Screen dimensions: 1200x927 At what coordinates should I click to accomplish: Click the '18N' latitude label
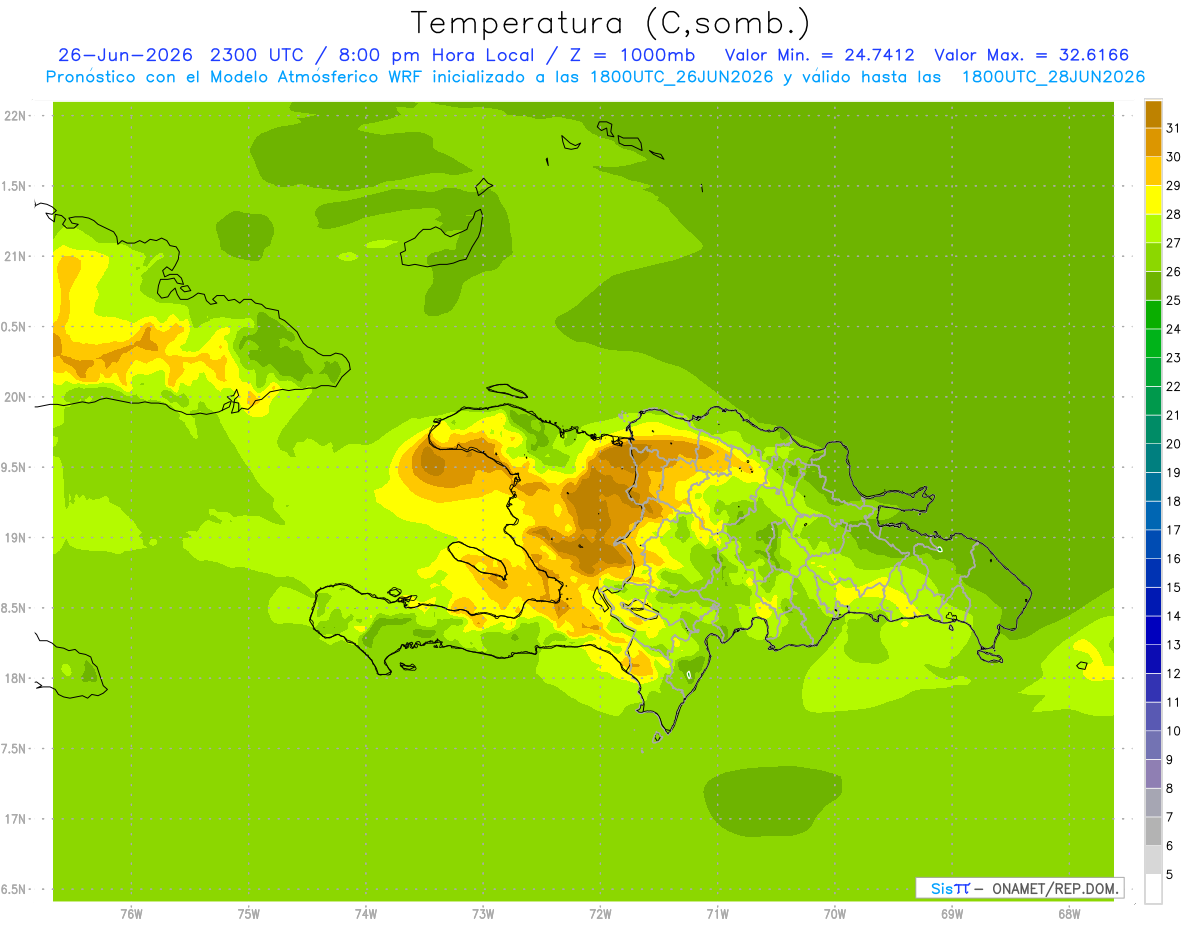(x=16, y=678)
